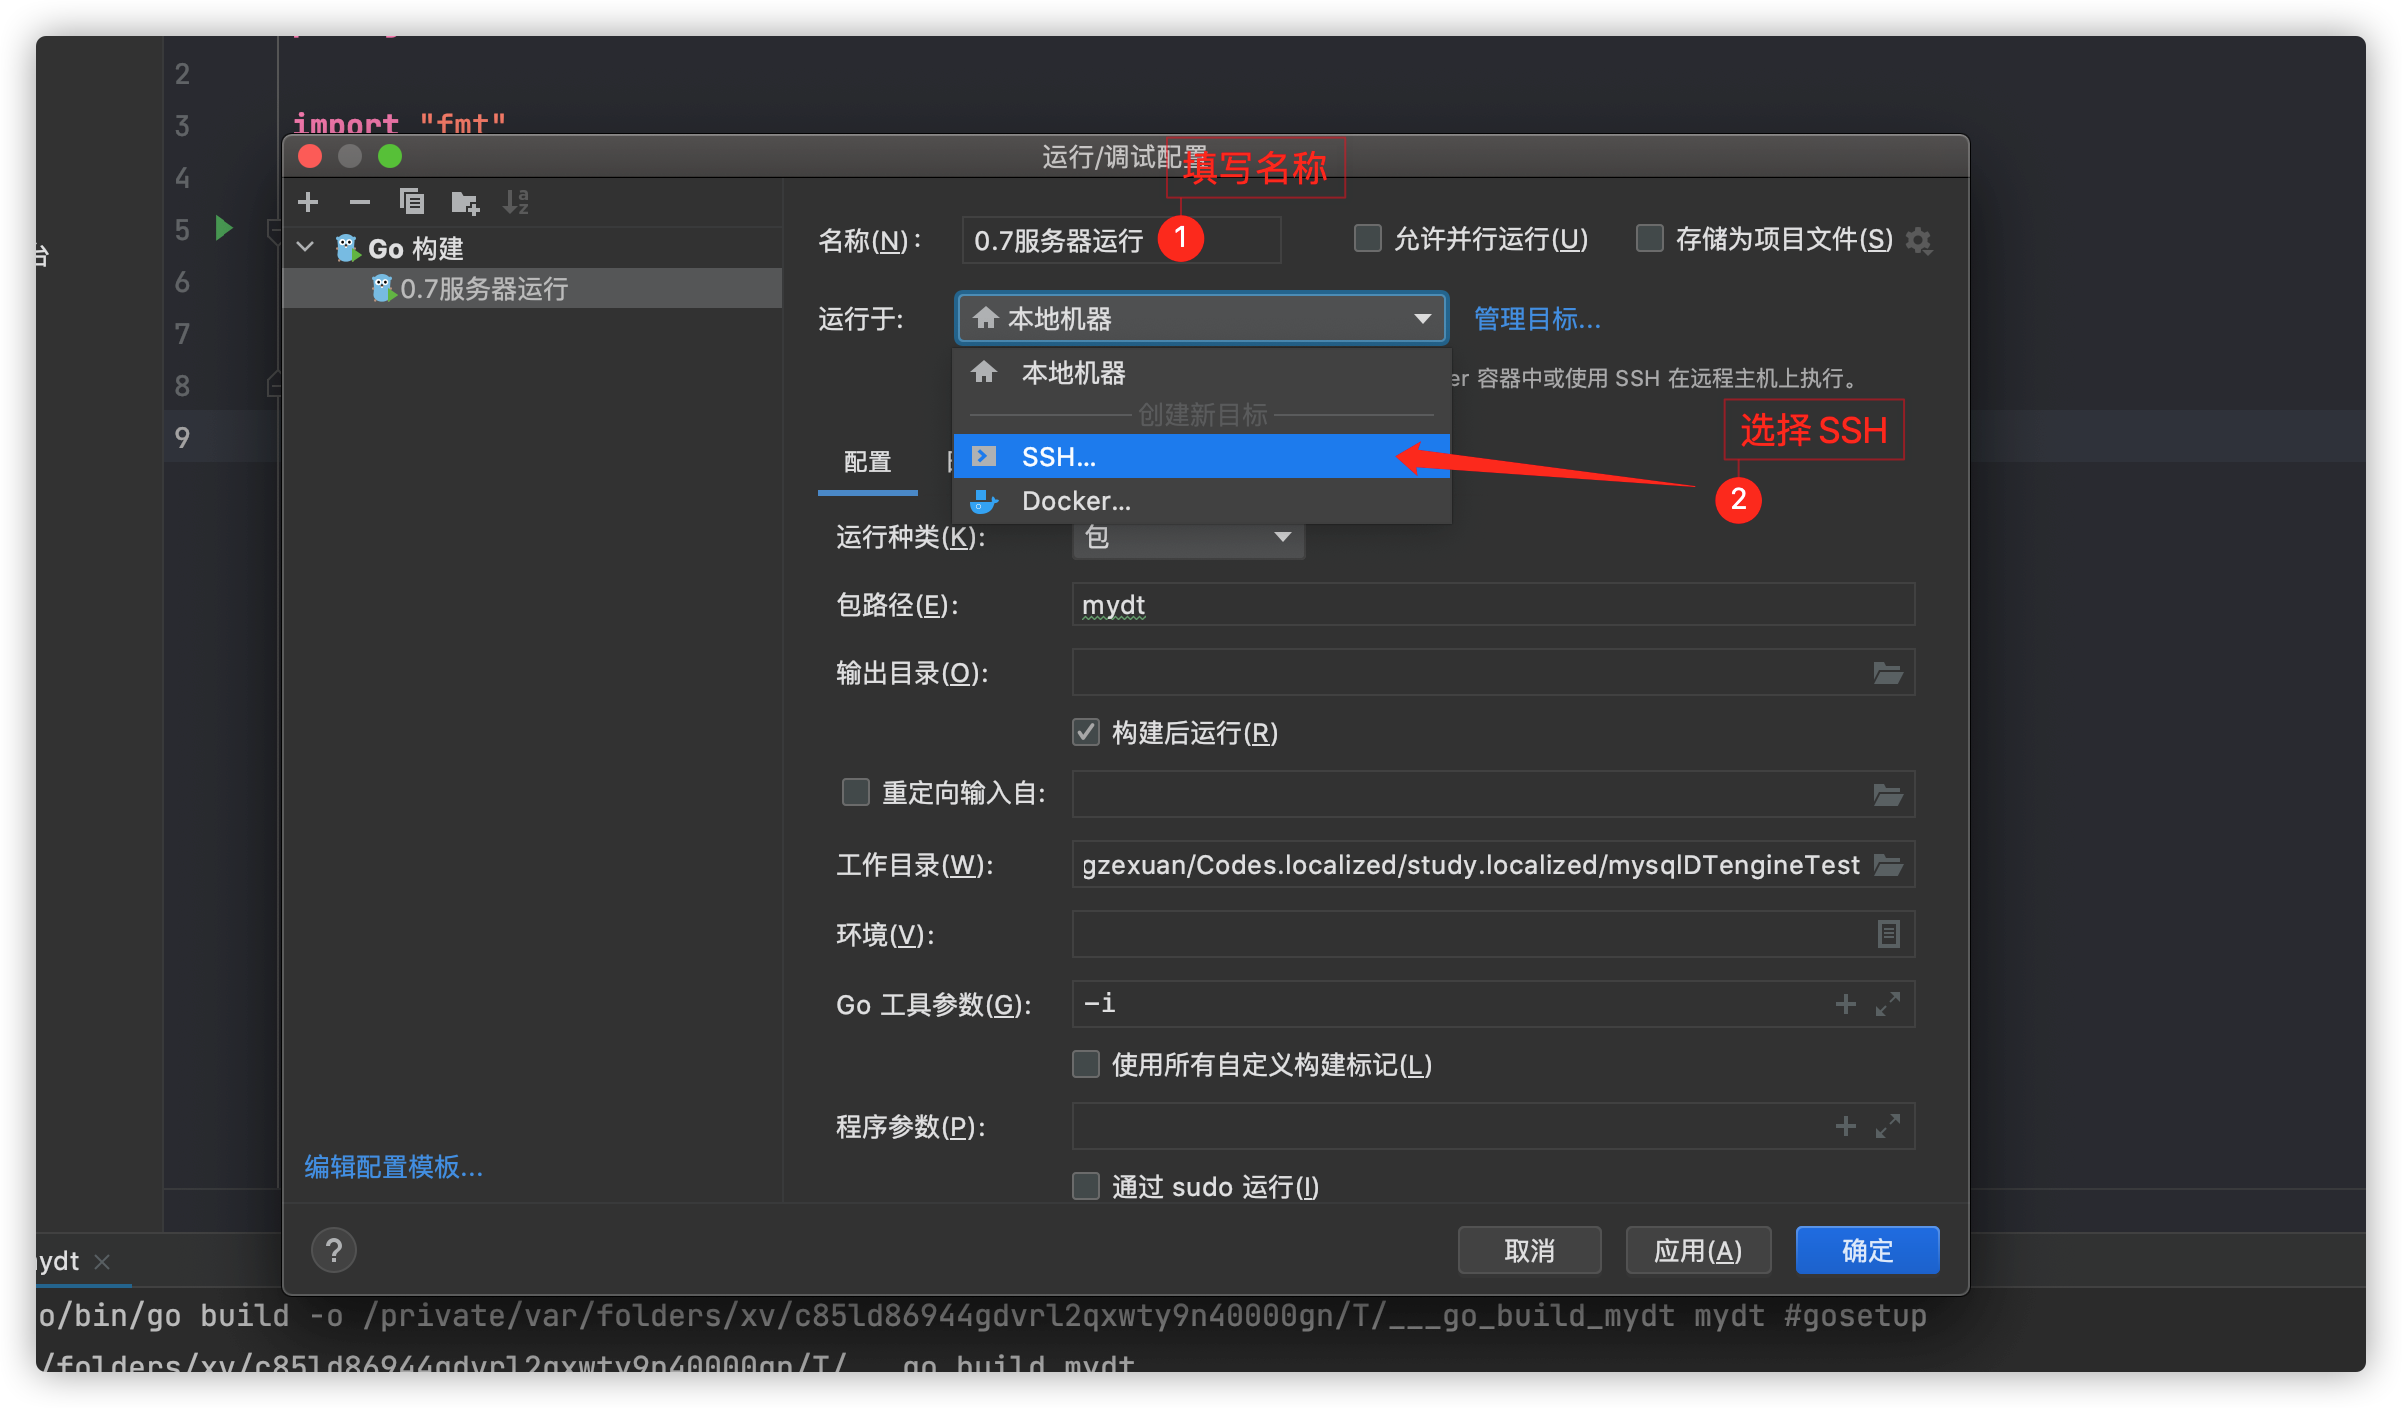Image resolution: width=2402 pixels, height=1408 pixels.
Task: Click the Run on target combo box arrow
Action: pyautogui.click(x=1422, y=319)
